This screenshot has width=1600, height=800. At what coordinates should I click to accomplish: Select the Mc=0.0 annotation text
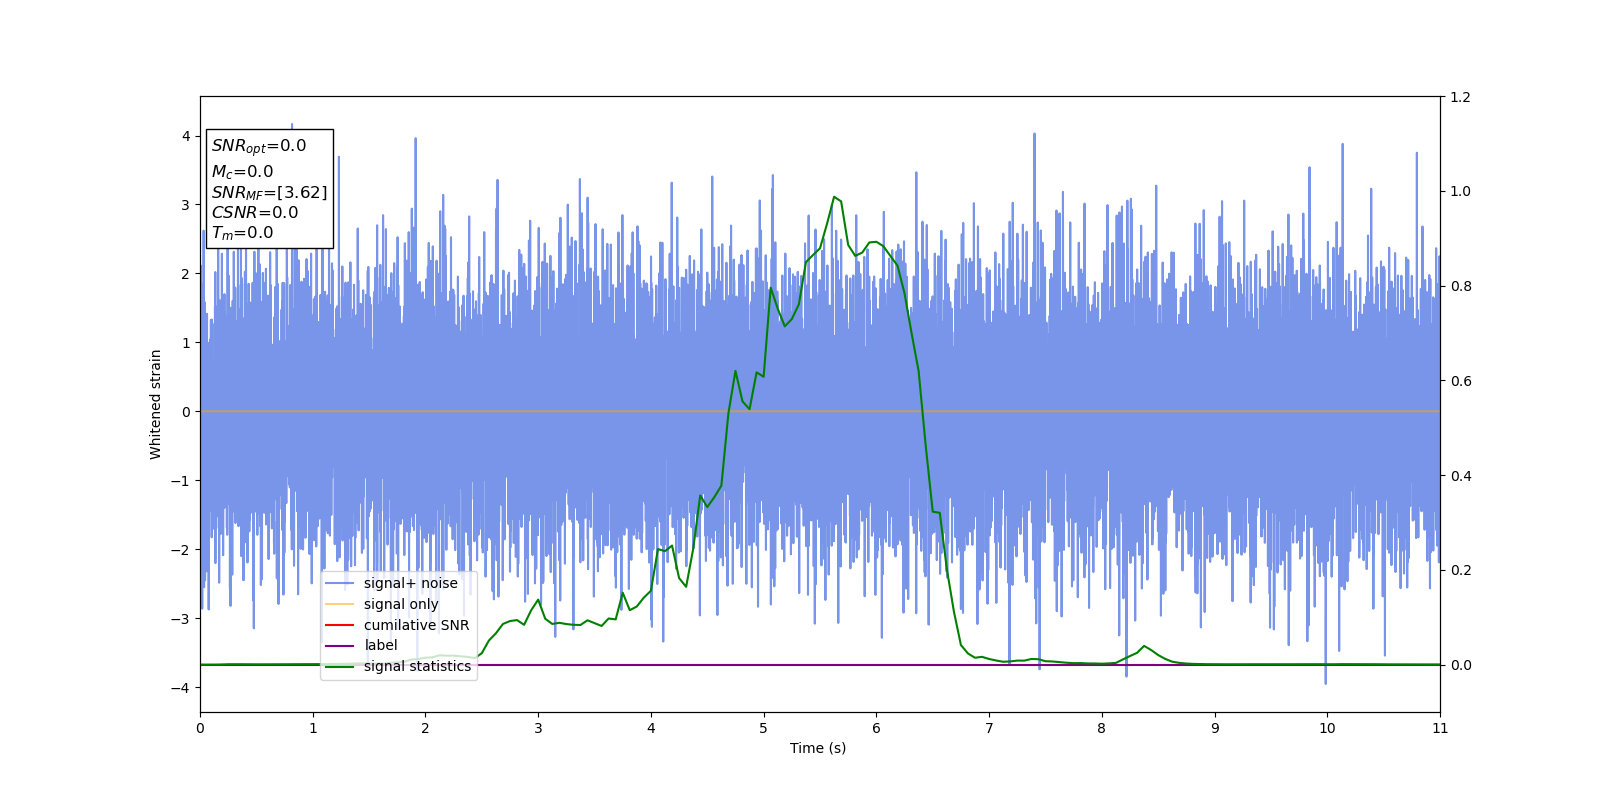tap(242, 172)
